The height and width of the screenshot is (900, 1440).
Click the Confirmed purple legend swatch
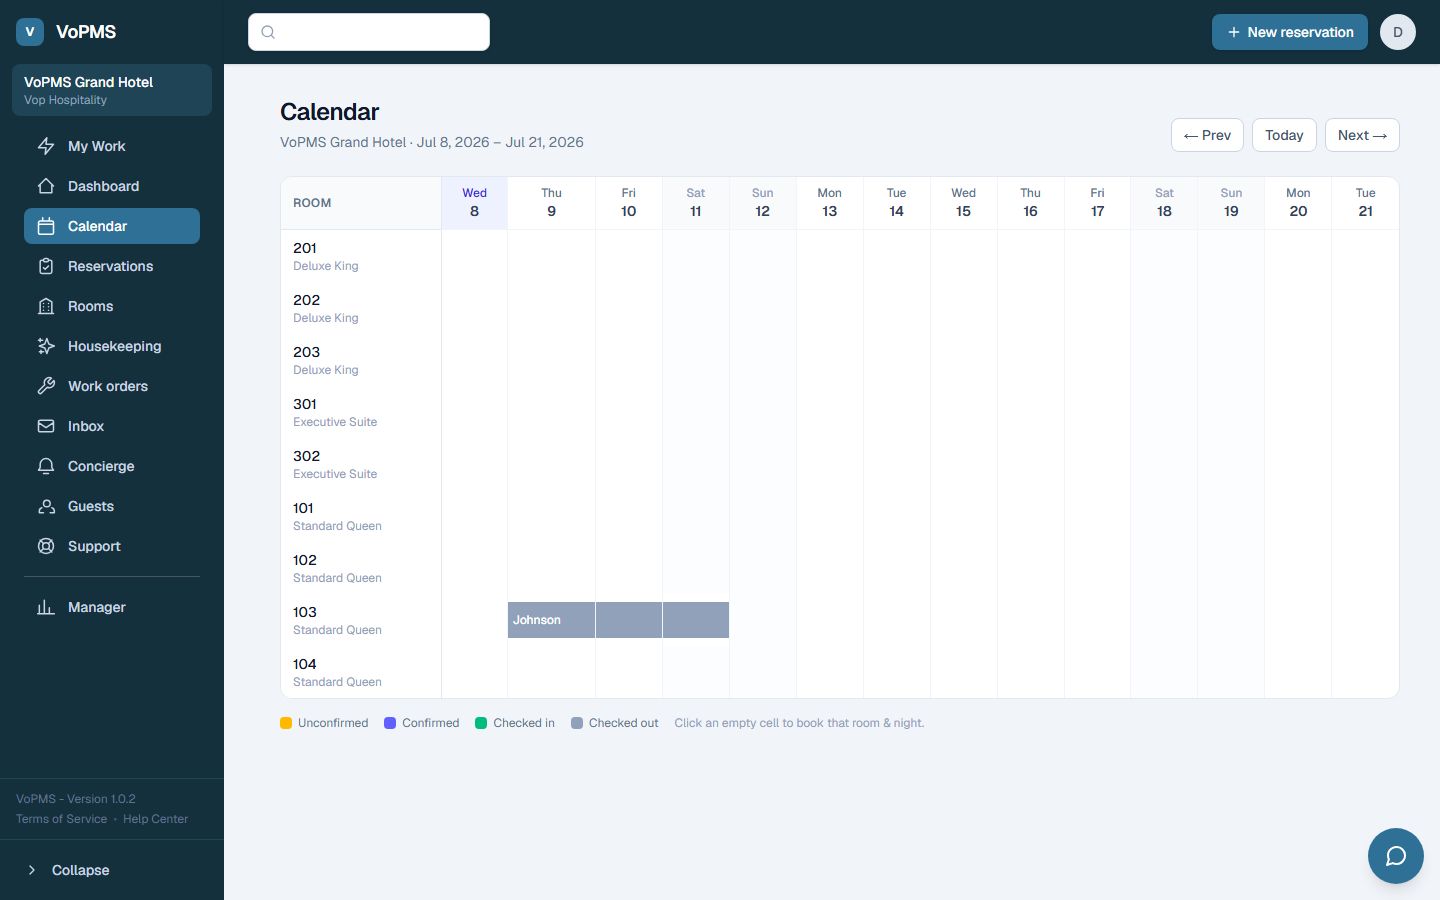(x=390, y=723)
